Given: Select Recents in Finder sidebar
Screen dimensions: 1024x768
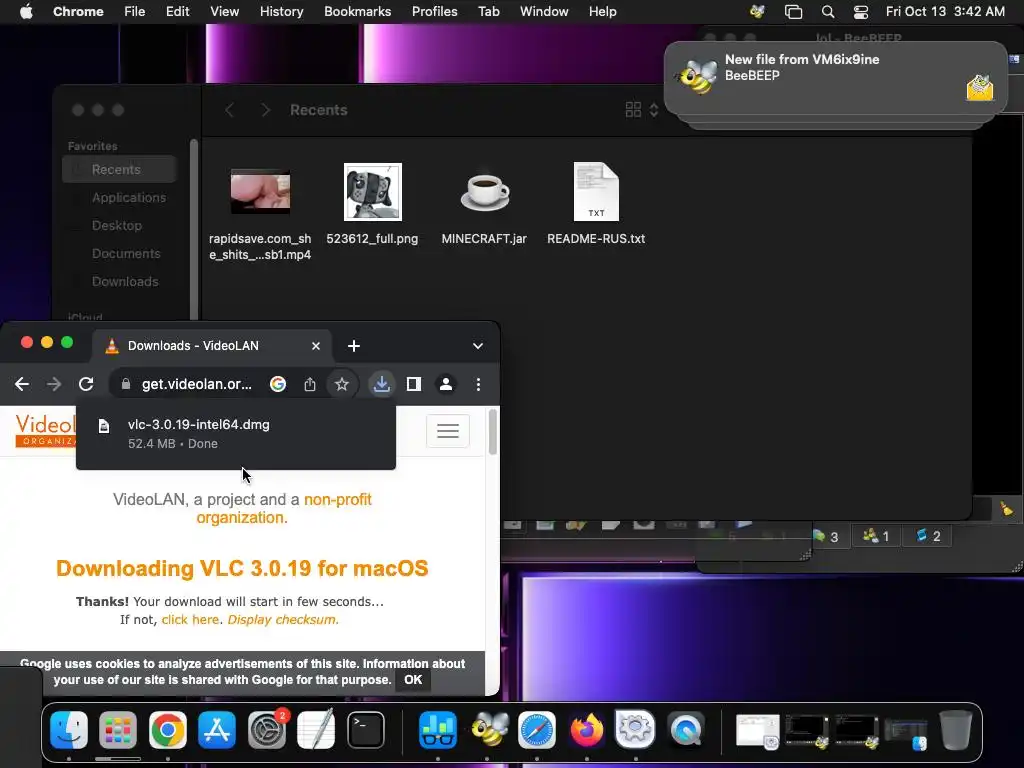Looking at the screenshot, I should point(119,169).
